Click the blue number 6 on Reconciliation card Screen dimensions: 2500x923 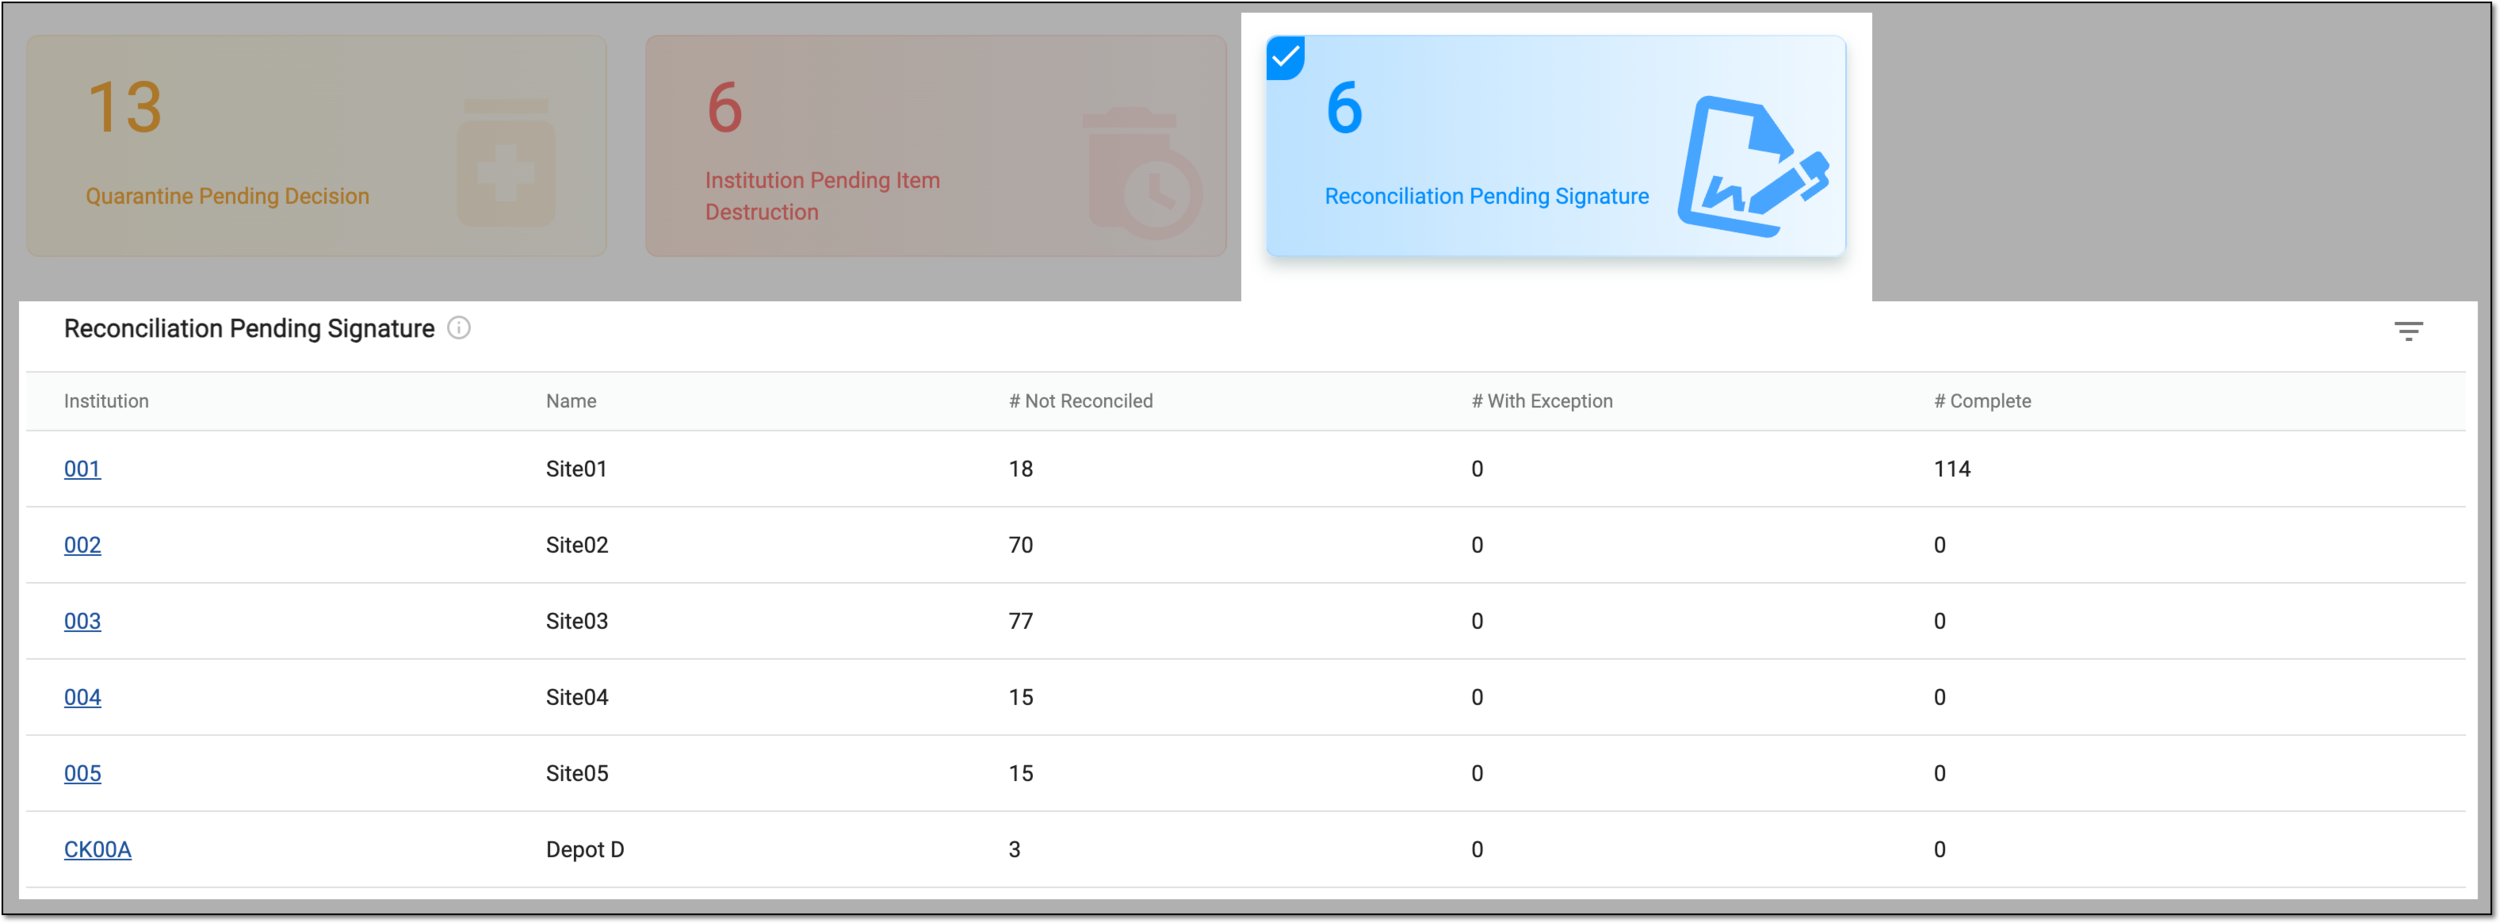tap(1344, 107)
